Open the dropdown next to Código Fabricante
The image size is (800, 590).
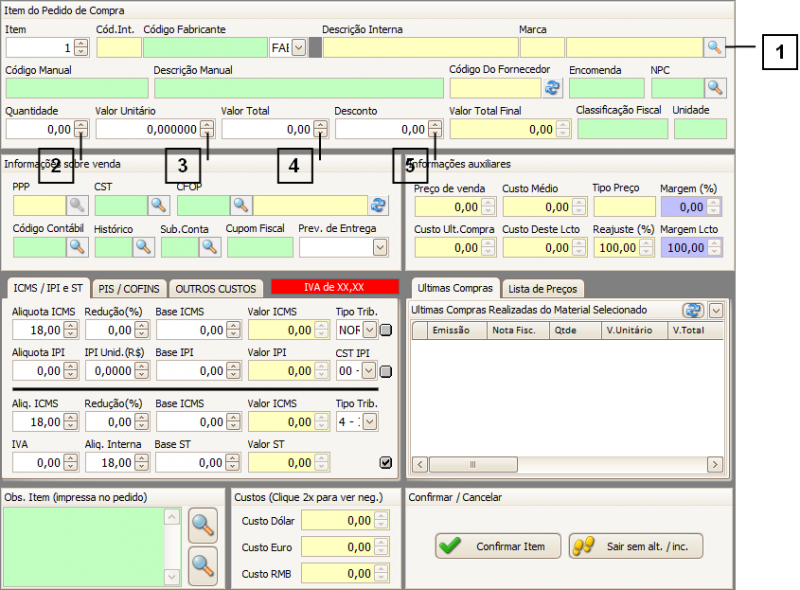tap(297, 47)
